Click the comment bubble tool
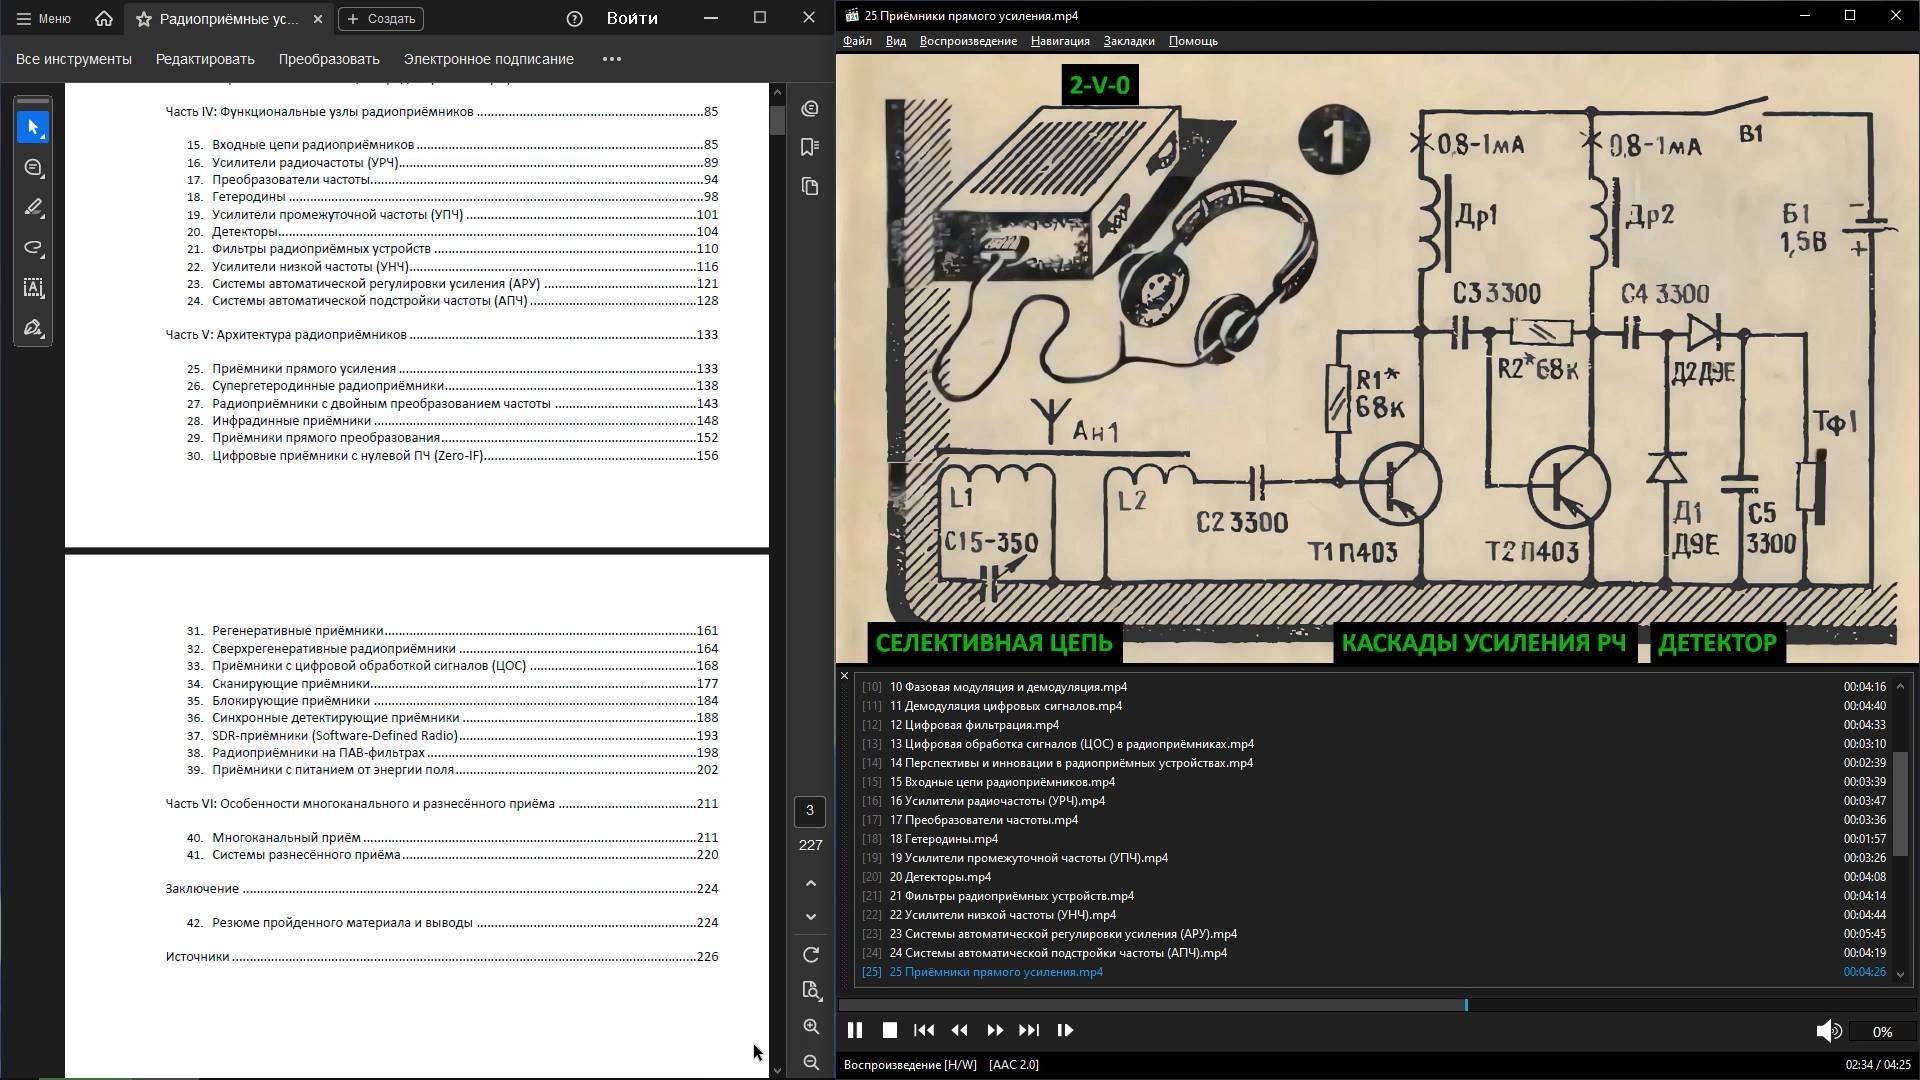 pyautogui.click(x=33, y=168)
